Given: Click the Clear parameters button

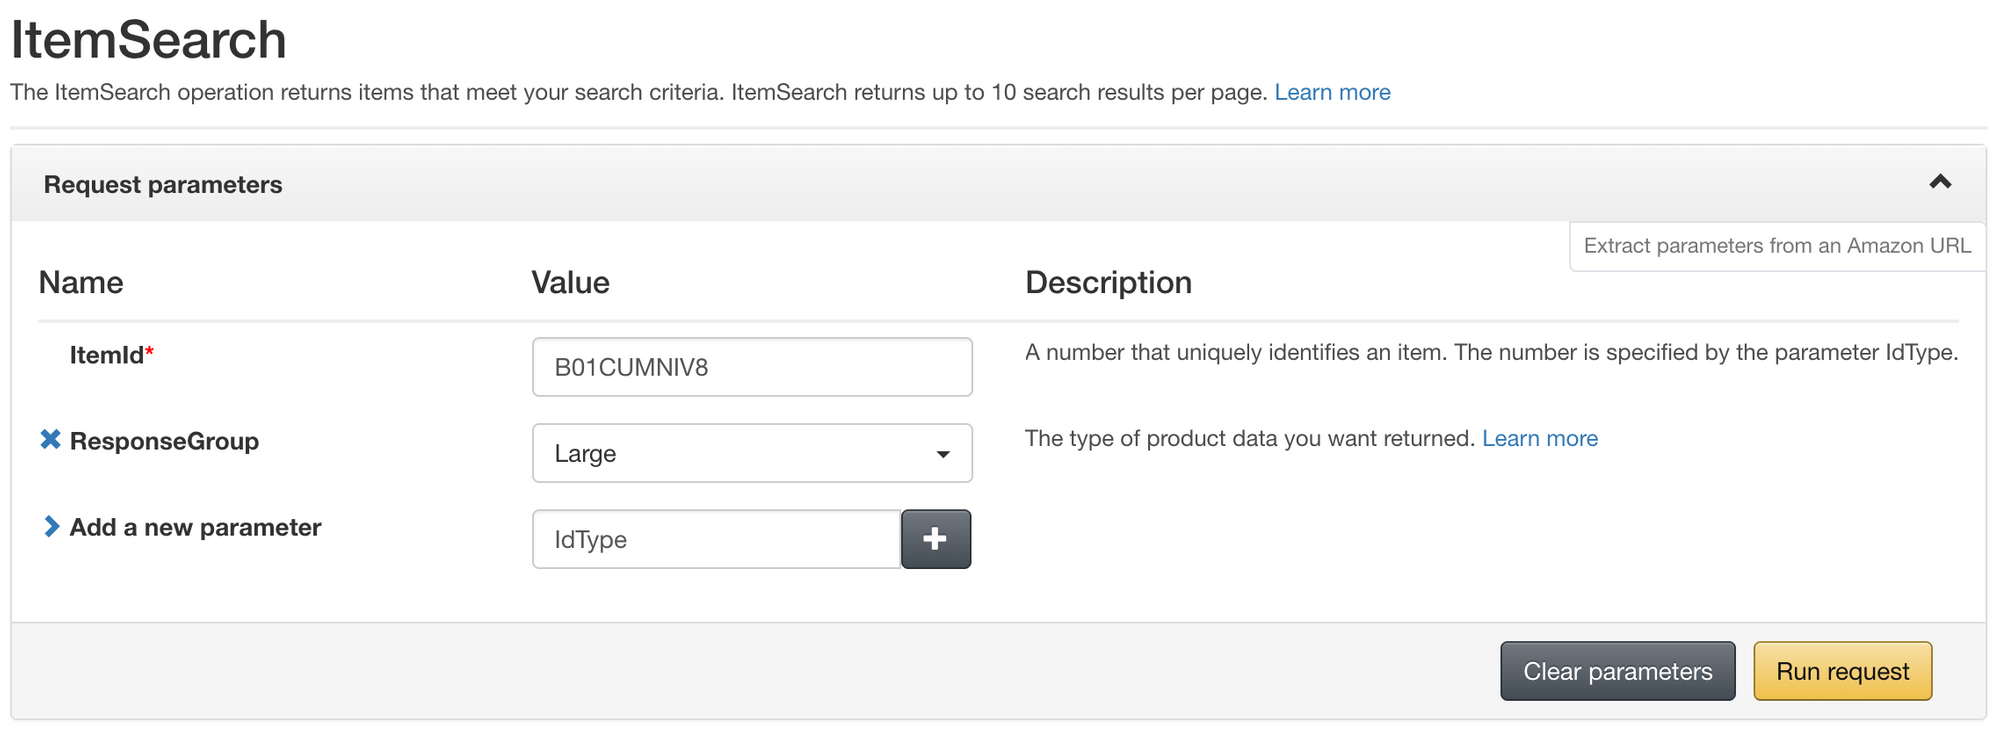Looking at the screenshot, I should coord(1617,671).
